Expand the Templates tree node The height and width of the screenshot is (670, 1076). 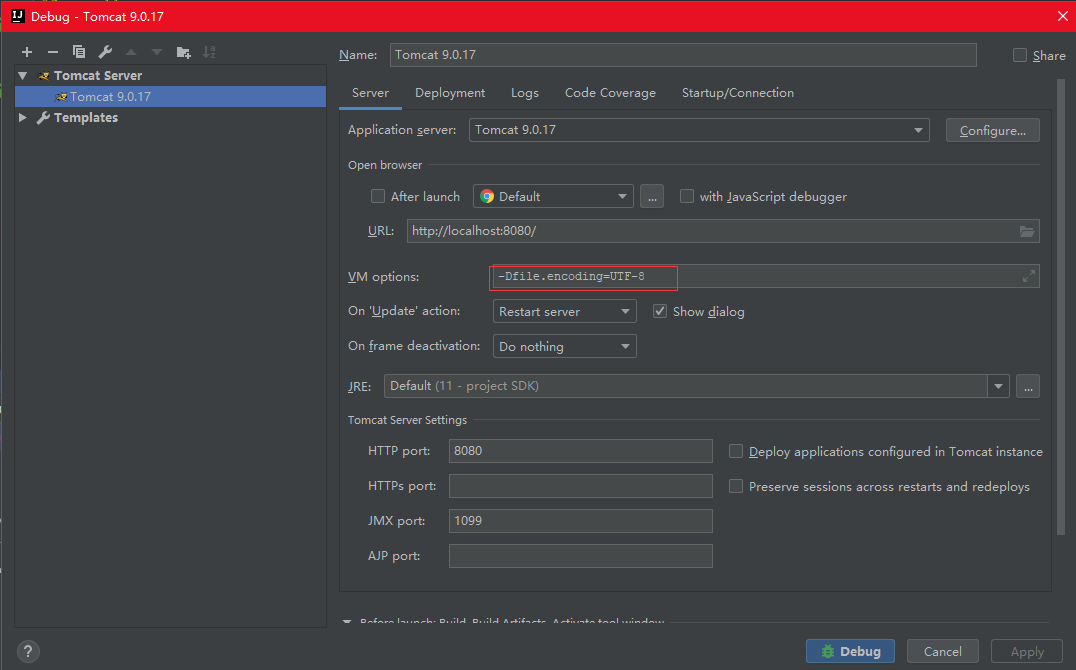(23, 117)
